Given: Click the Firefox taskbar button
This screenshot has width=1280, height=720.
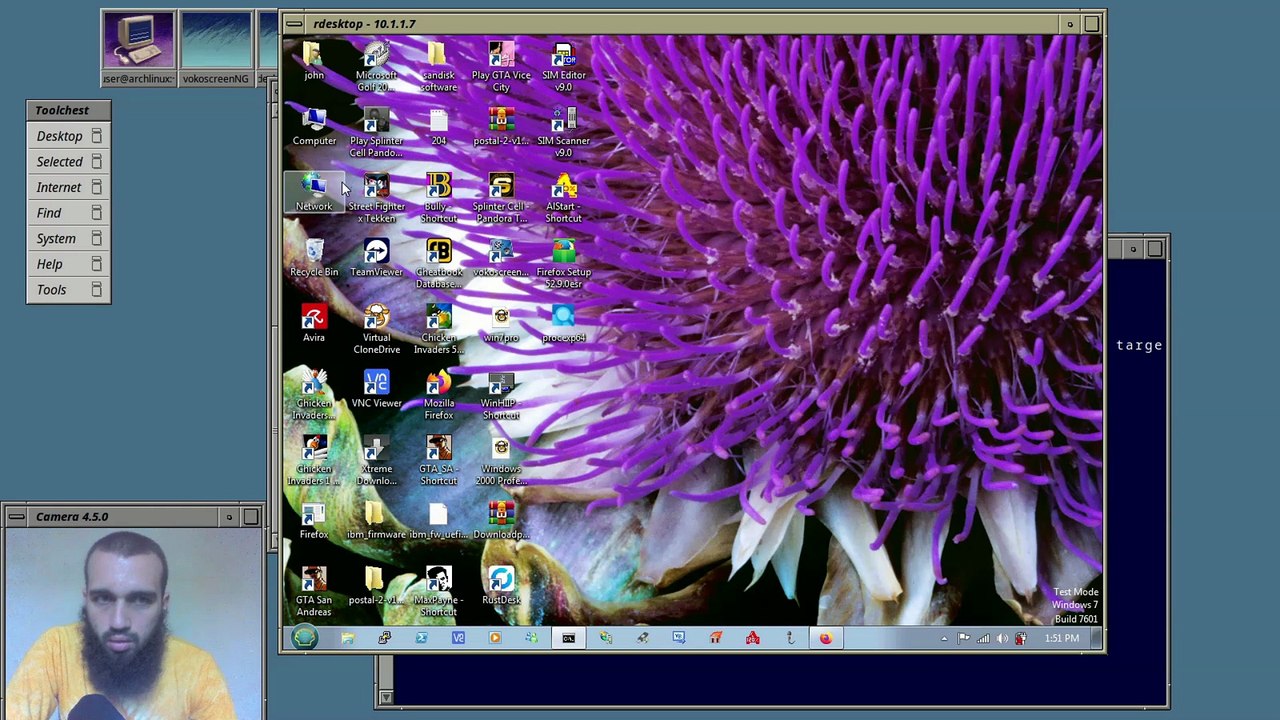Looking at the screenshot, I should click(826, 638).
